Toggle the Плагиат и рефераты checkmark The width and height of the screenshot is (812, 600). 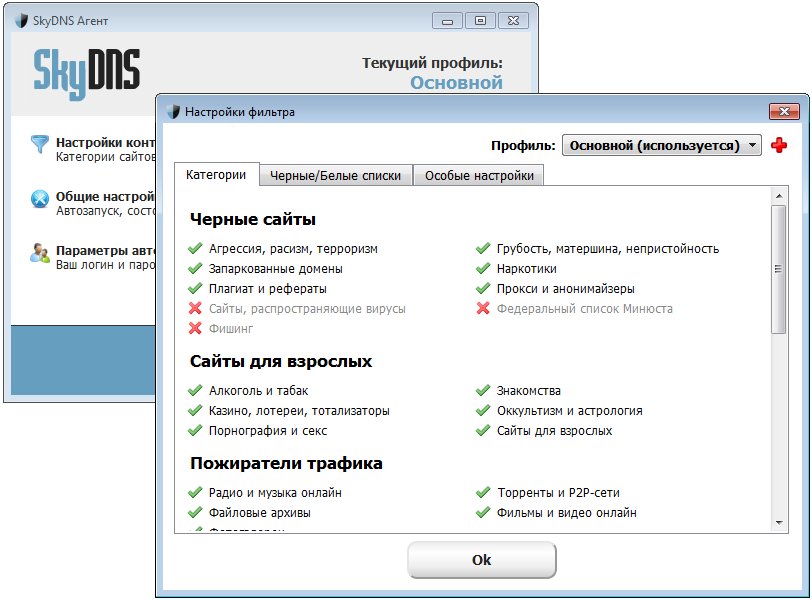tap(195, 288)
